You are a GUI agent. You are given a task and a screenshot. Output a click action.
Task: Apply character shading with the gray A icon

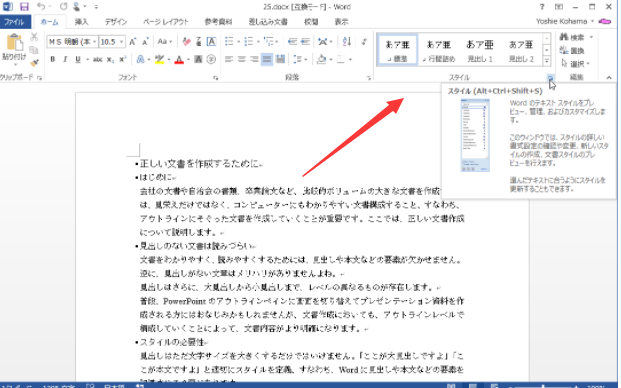(x=198, y=59)
